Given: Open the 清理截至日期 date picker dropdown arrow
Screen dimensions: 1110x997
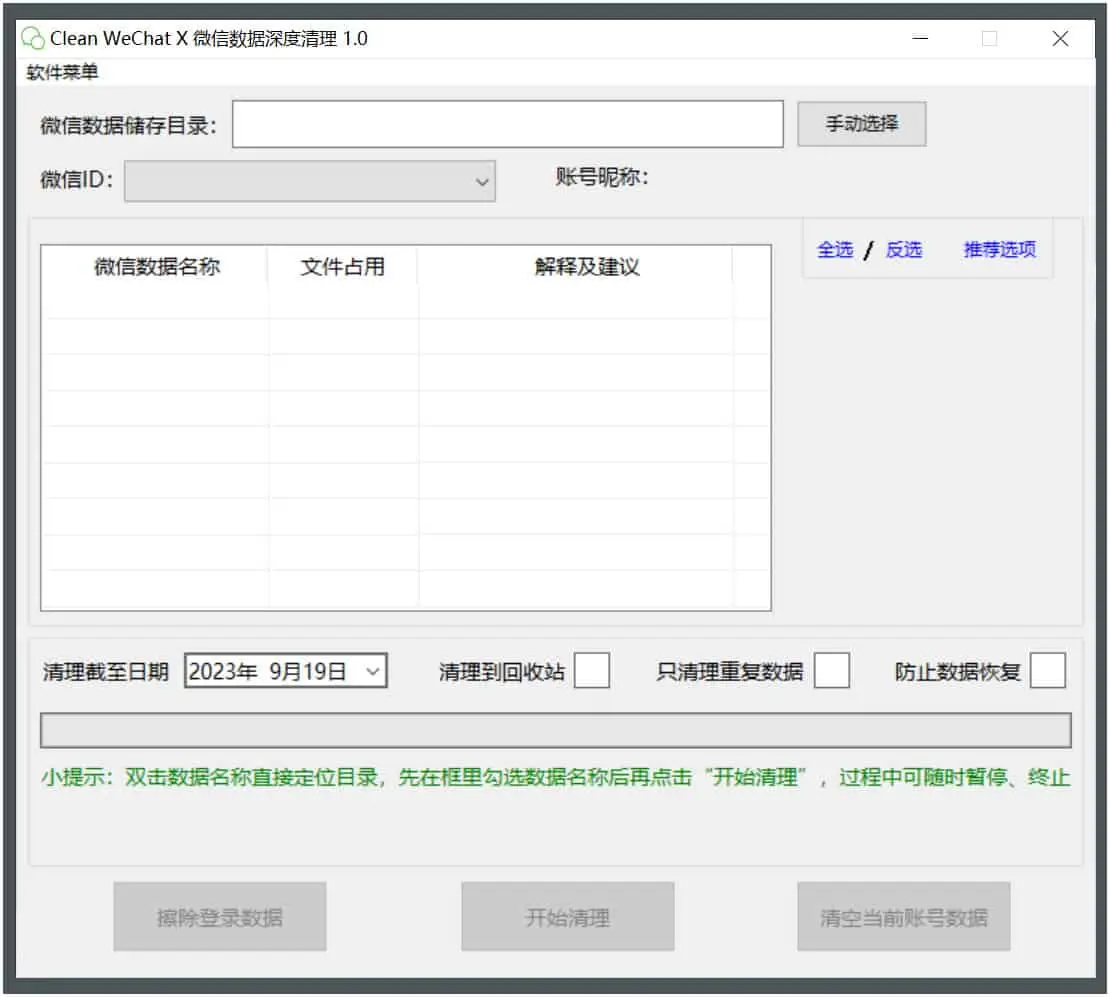Looking at the screenshot, I should tap(372, 672).
